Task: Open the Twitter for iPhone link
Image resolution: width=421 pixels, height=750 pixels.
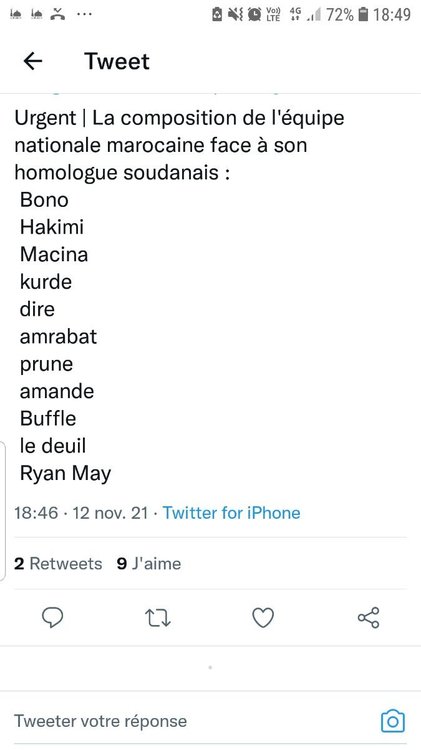Action: click(x=232, y=513)
